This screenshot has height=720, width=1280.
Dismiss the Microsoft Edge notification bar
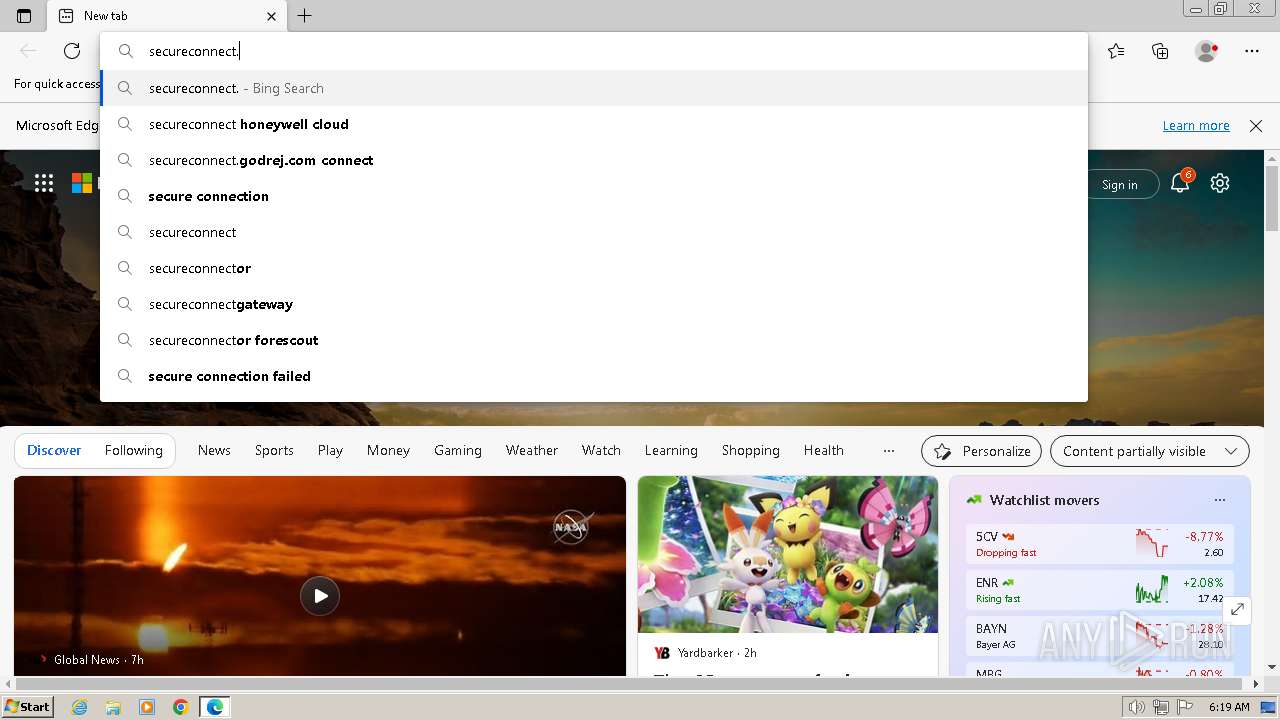(1256, 126)
